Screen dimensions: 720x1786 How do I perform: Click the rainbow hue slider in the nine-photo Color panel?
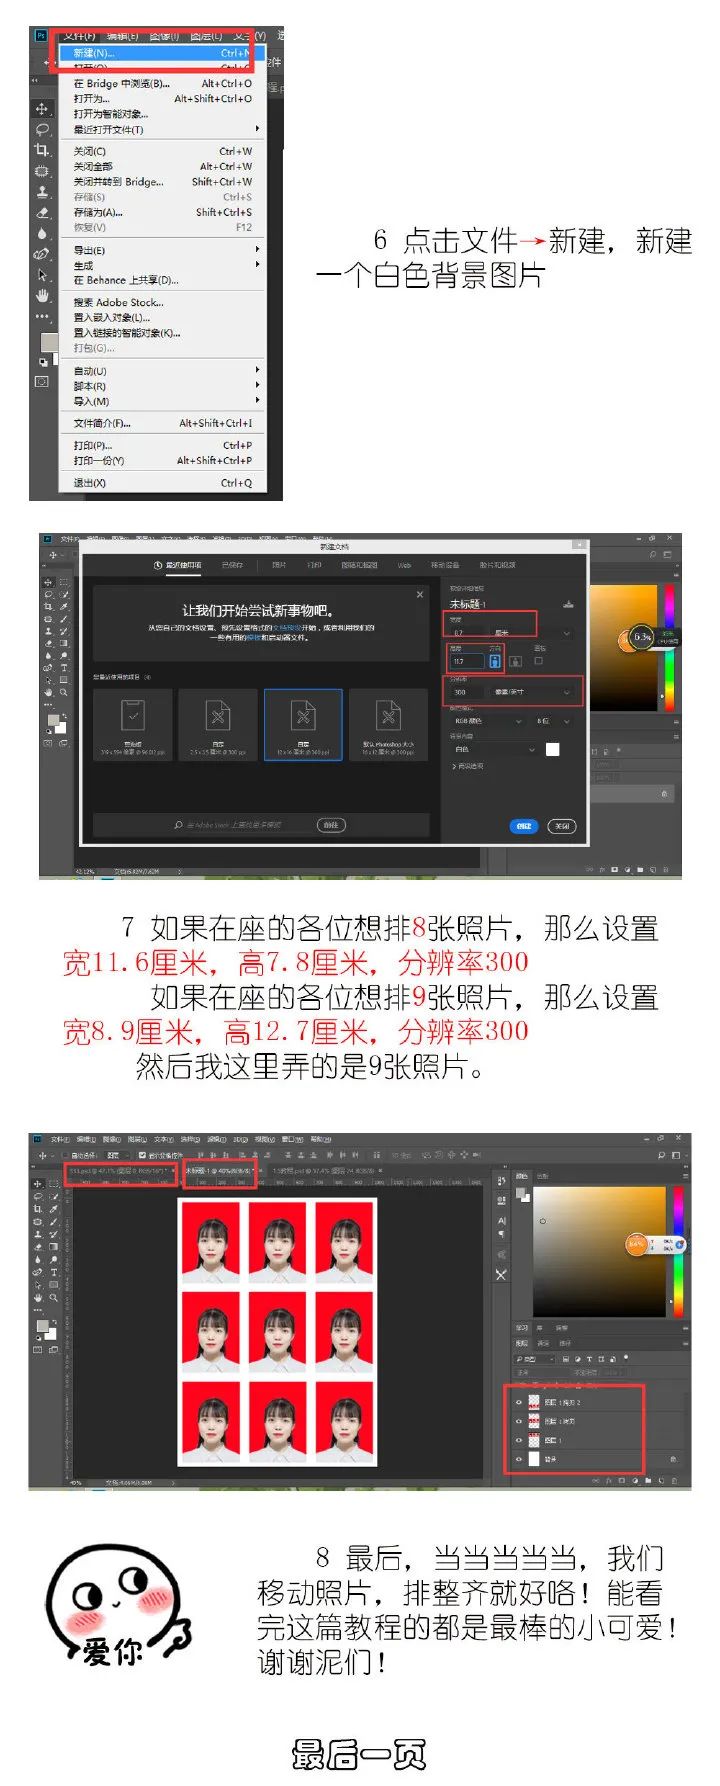point(678,1250)
